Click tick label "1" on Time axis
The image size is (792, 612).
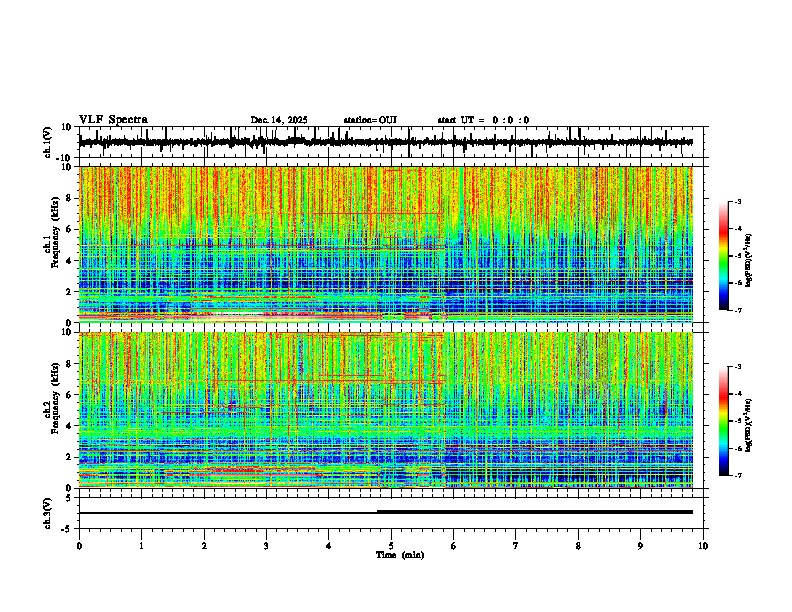click(x=141, y=546)
